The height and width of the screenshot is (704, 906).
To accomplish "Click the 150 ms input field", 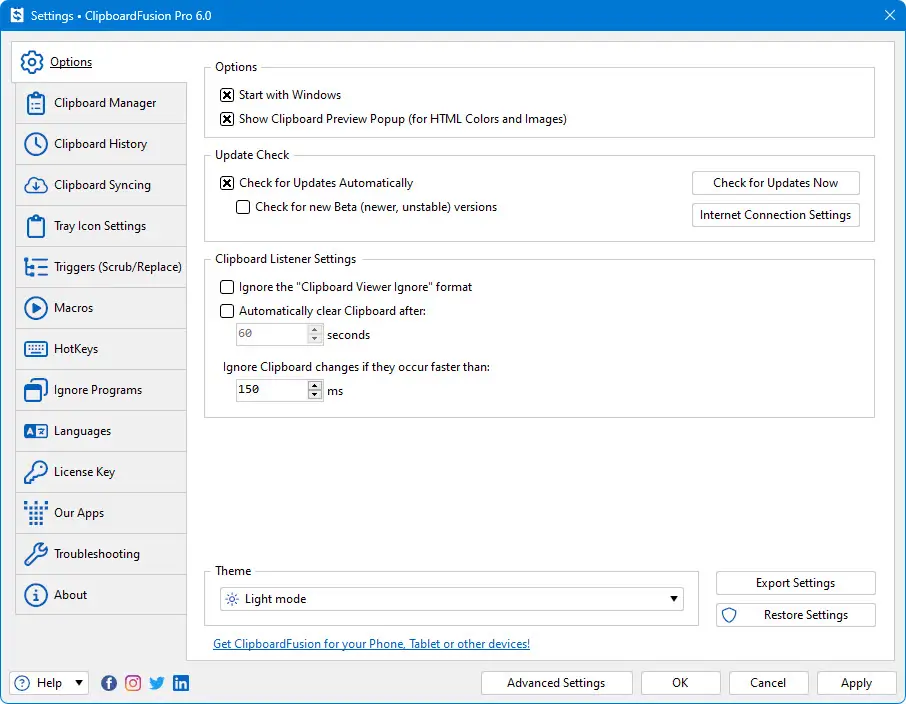I will (271, 390).
